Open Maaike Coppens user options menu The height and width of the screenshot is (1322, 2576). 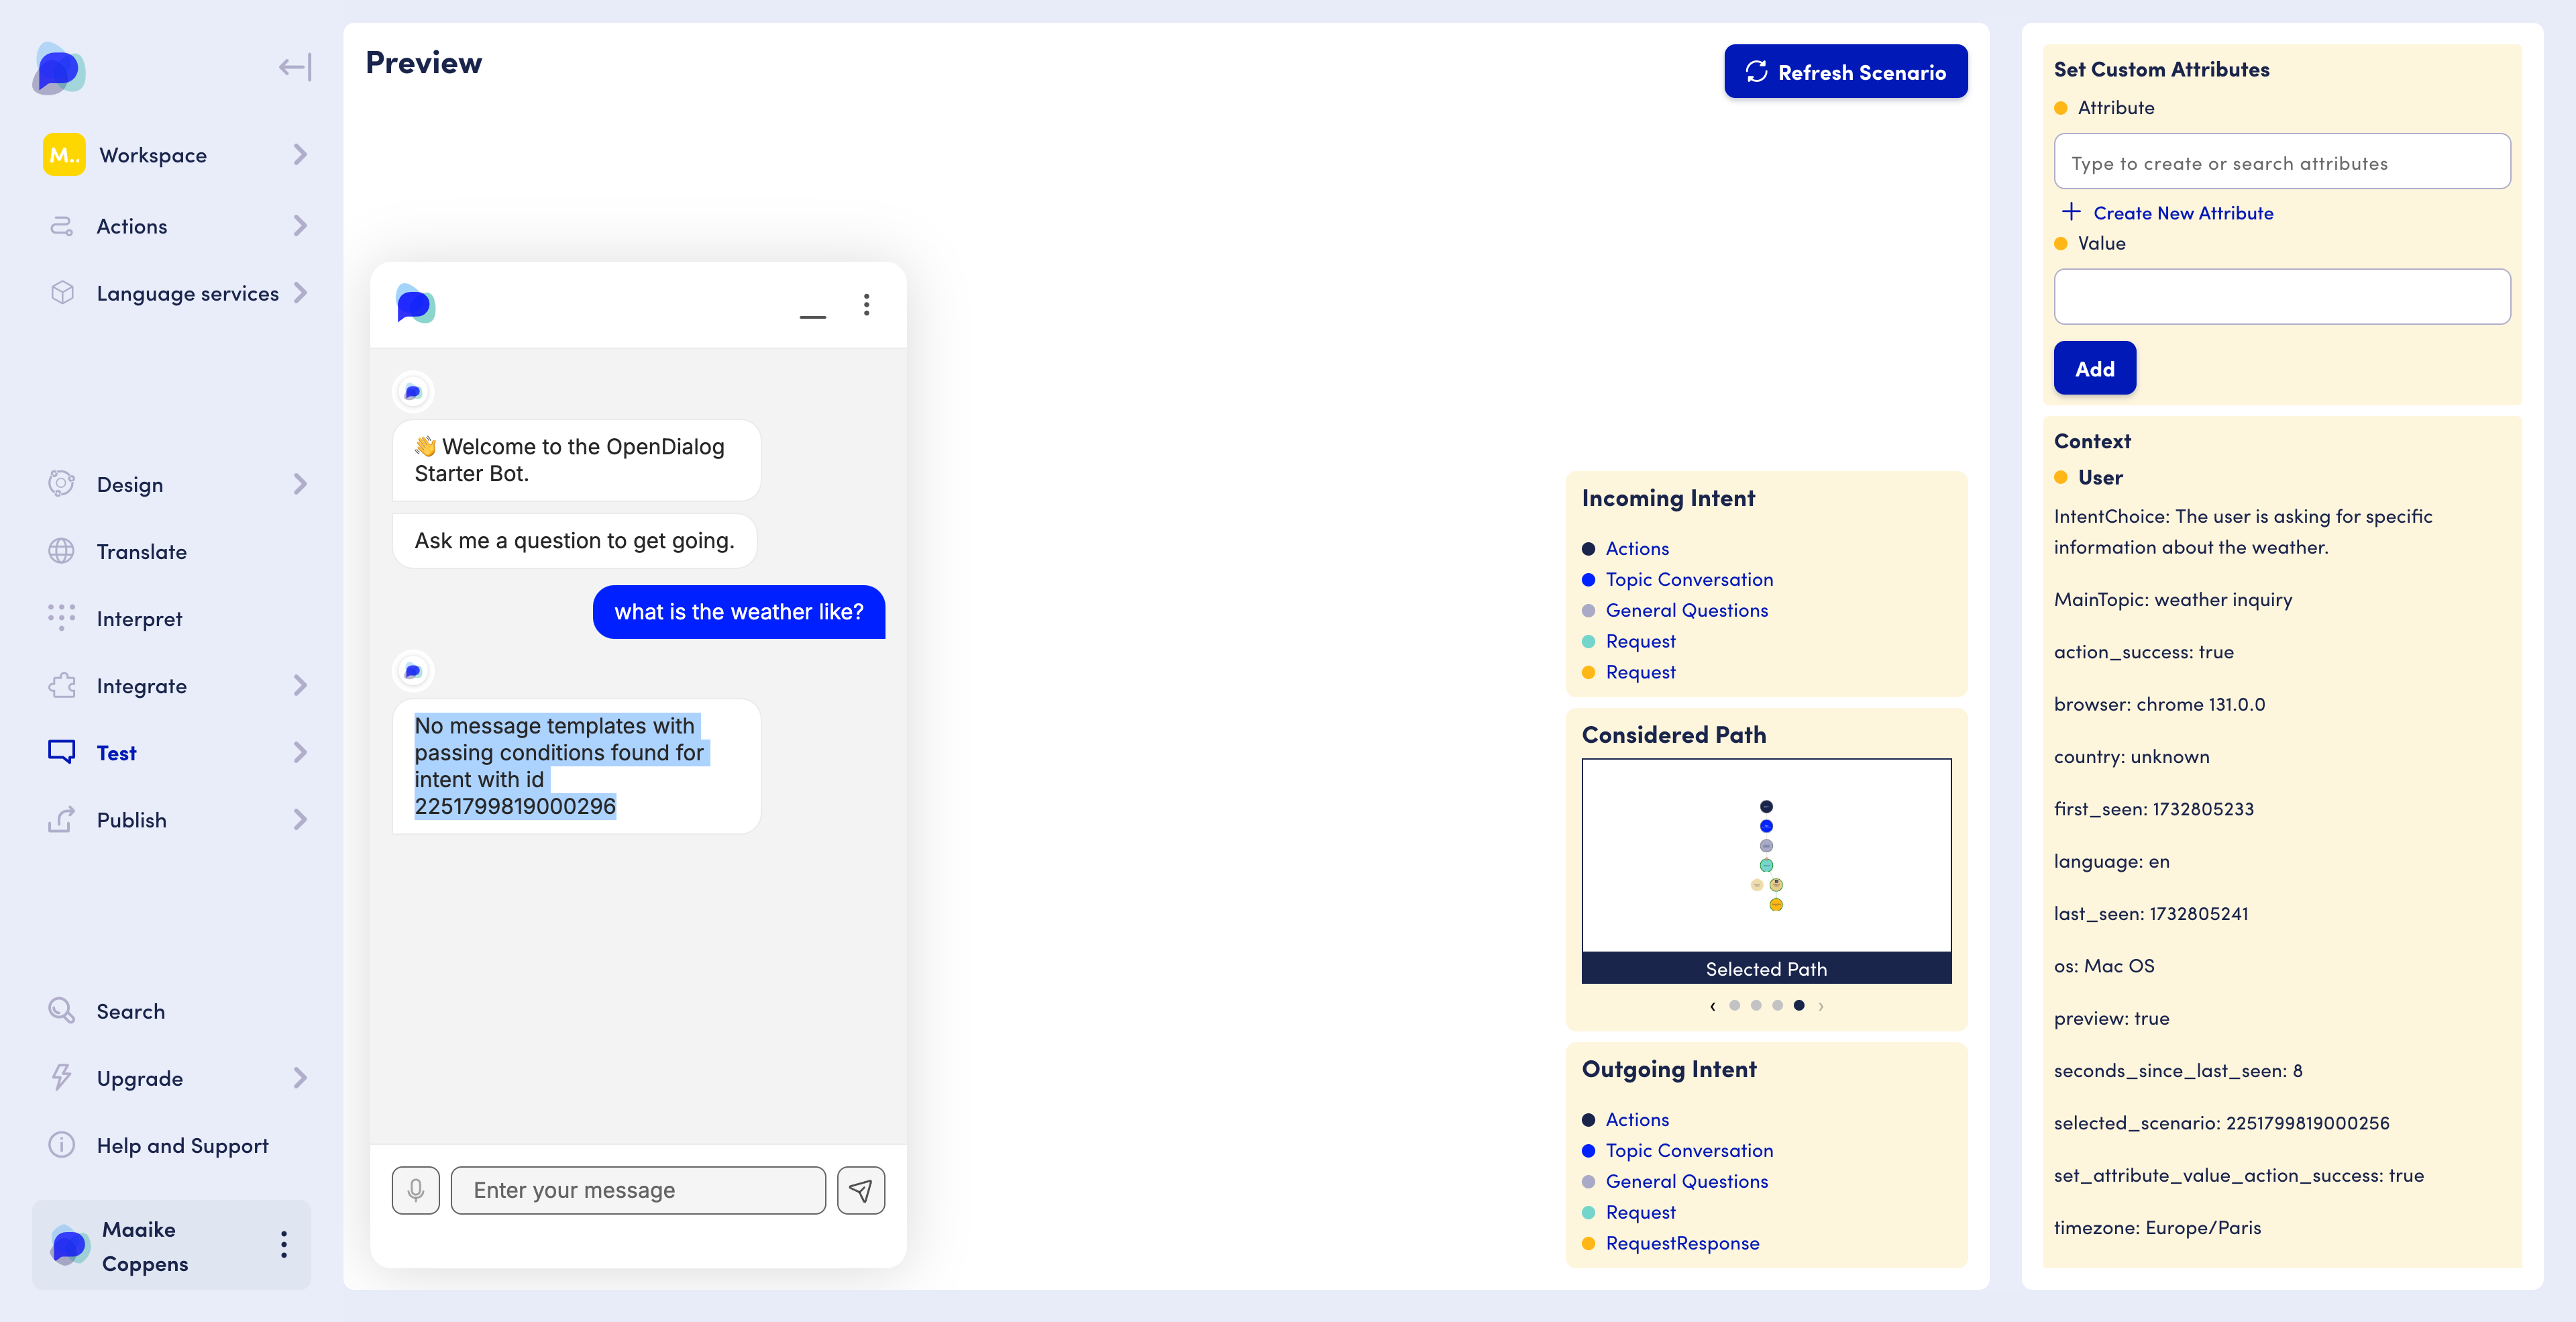pyautogui.click(x=284, y=1244)
